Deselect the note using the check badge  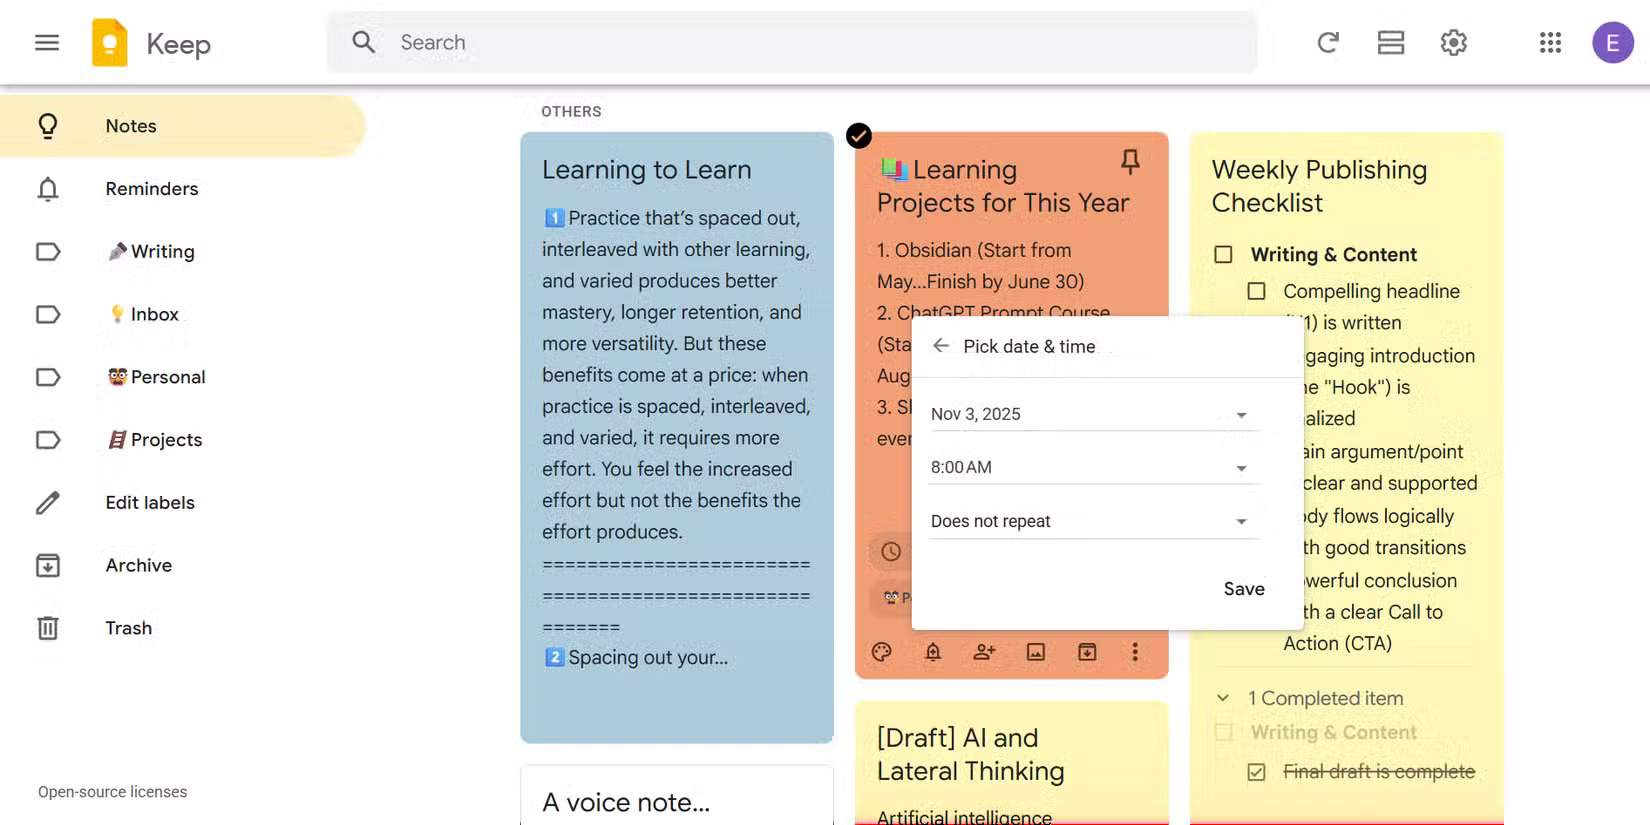(859, 136)
